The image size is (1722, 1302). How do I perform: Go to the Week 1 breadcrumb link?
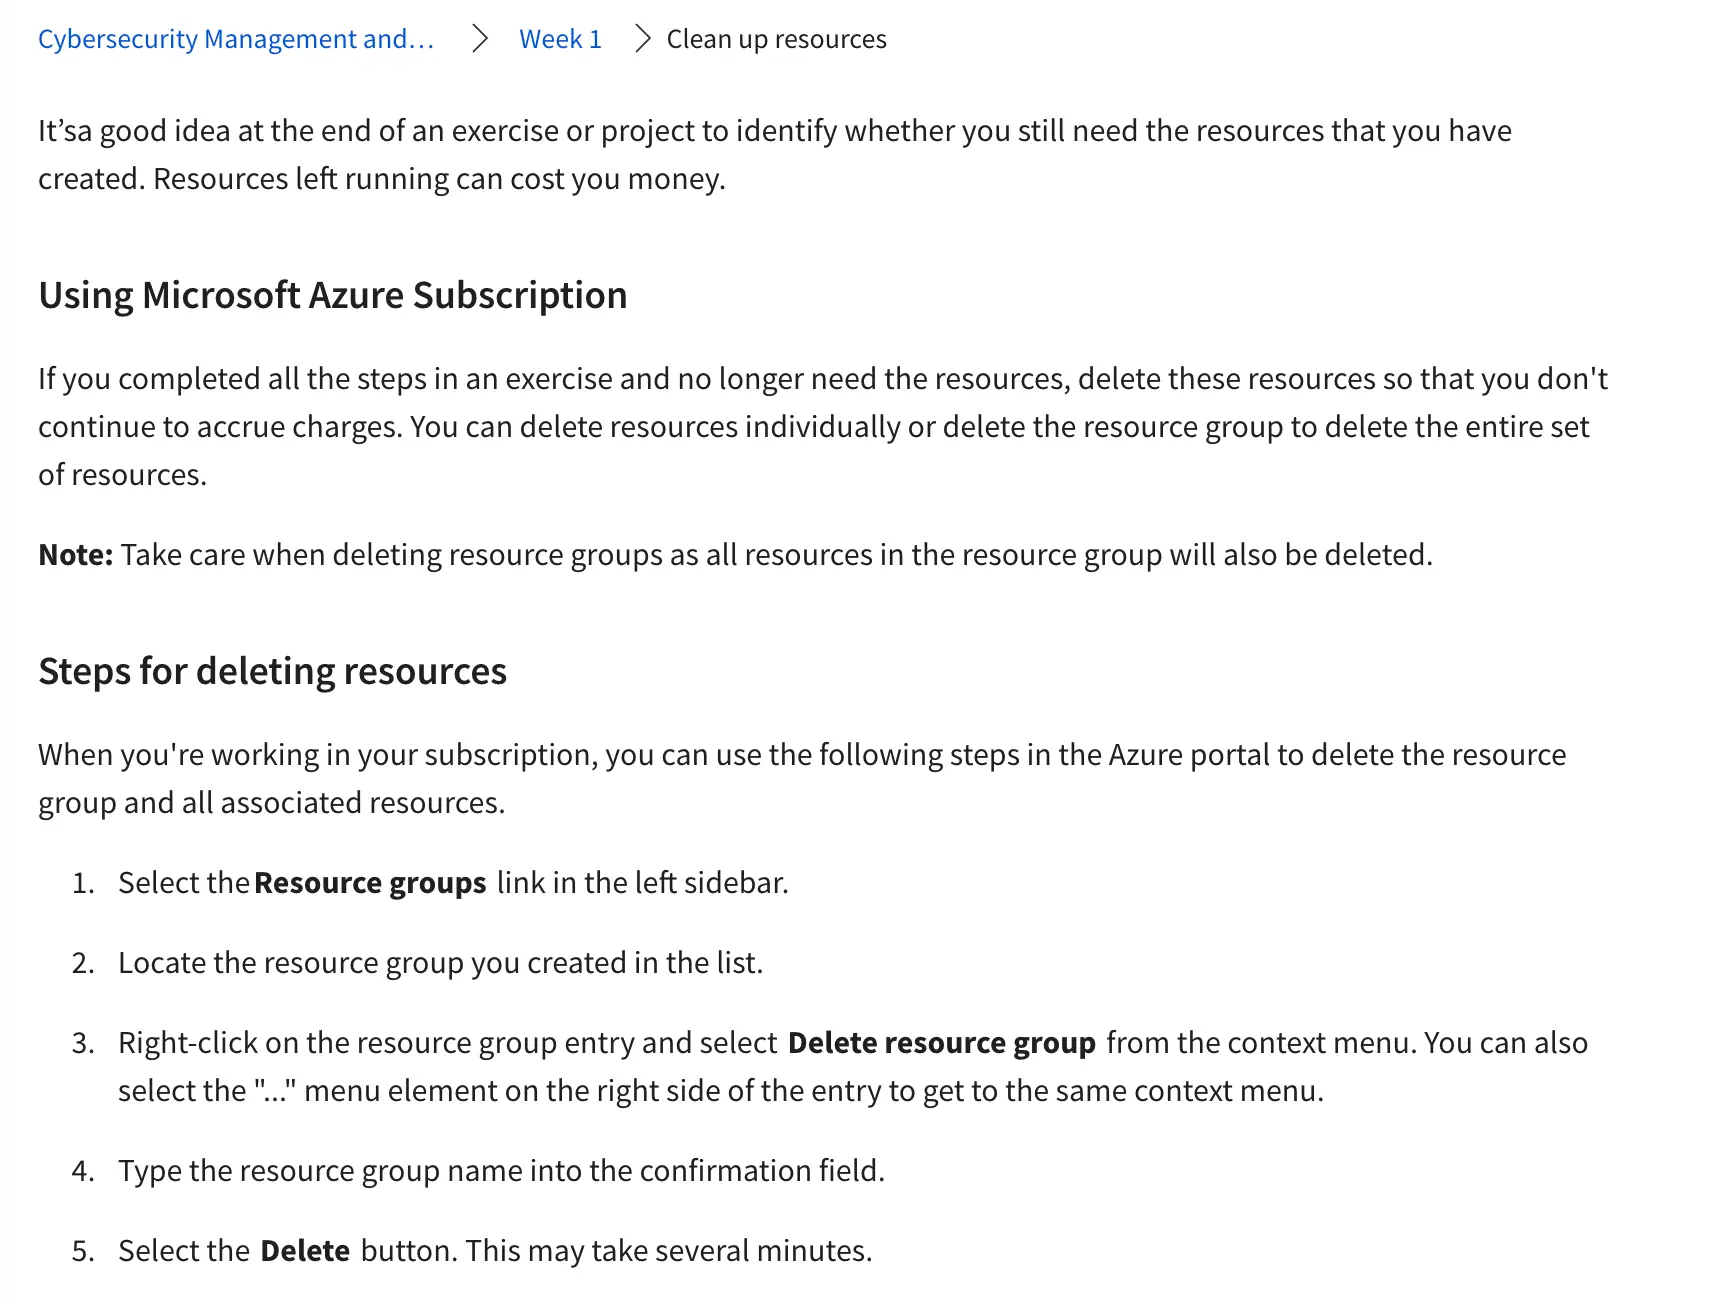[x=560, y=39]
